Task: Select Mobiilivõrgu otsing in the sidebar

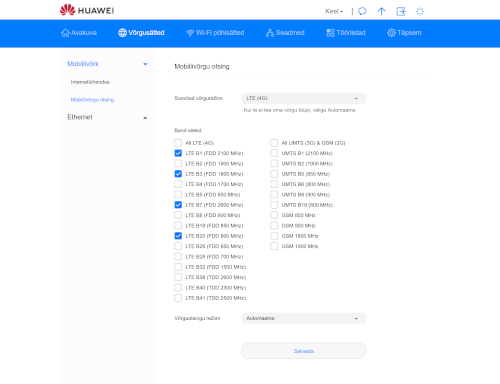Action: [92, 100]
